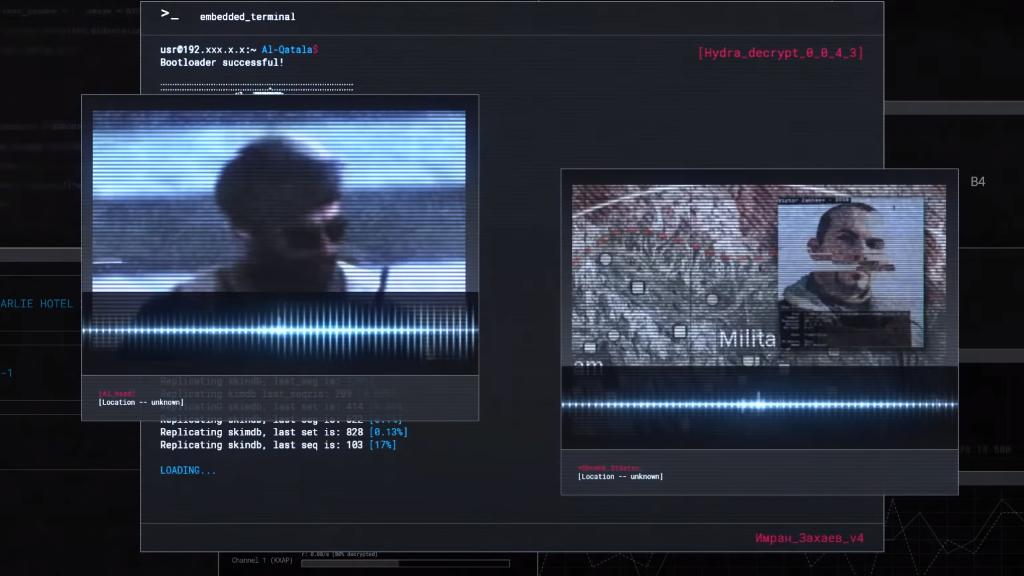Click the Channel 1 decryption progress bar
Image resolution: width=1024 pixels, height=576 pixels.
[405, 564]
